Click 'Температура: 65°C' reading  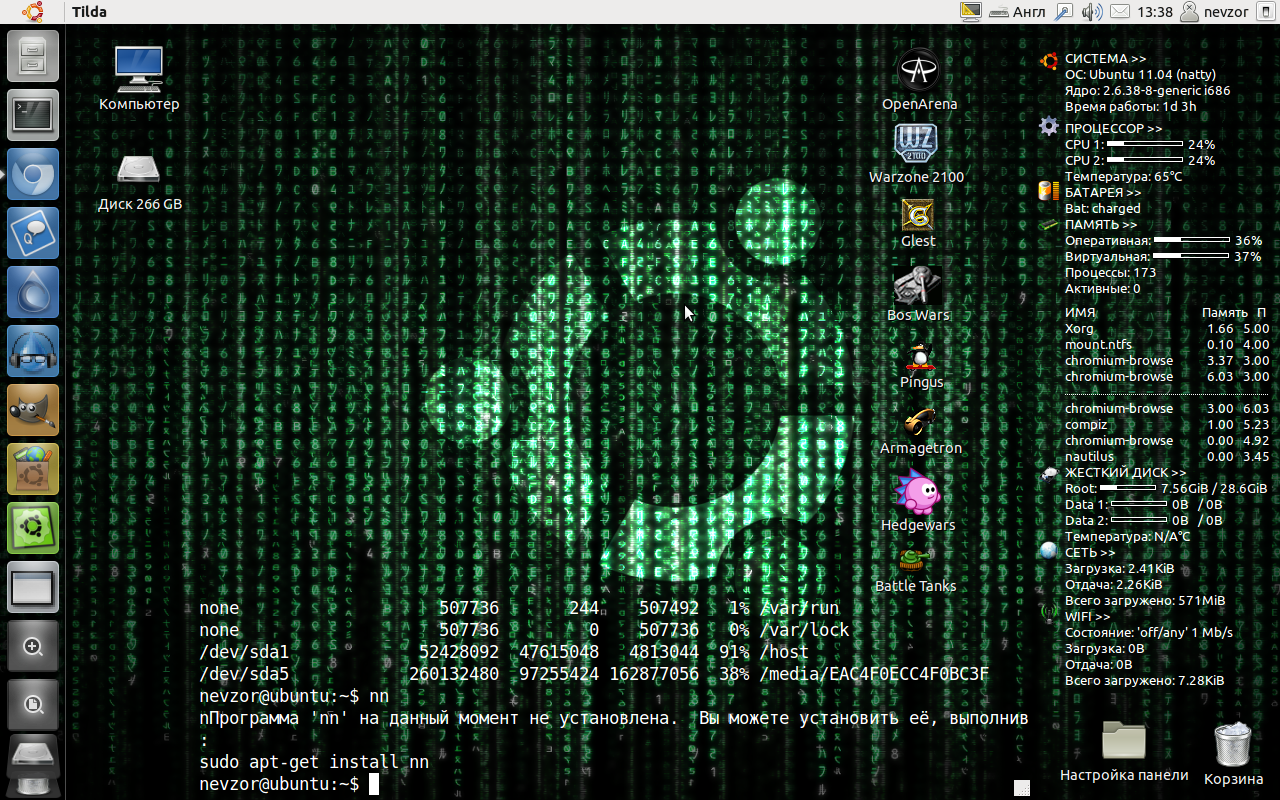coord(1123,176)
